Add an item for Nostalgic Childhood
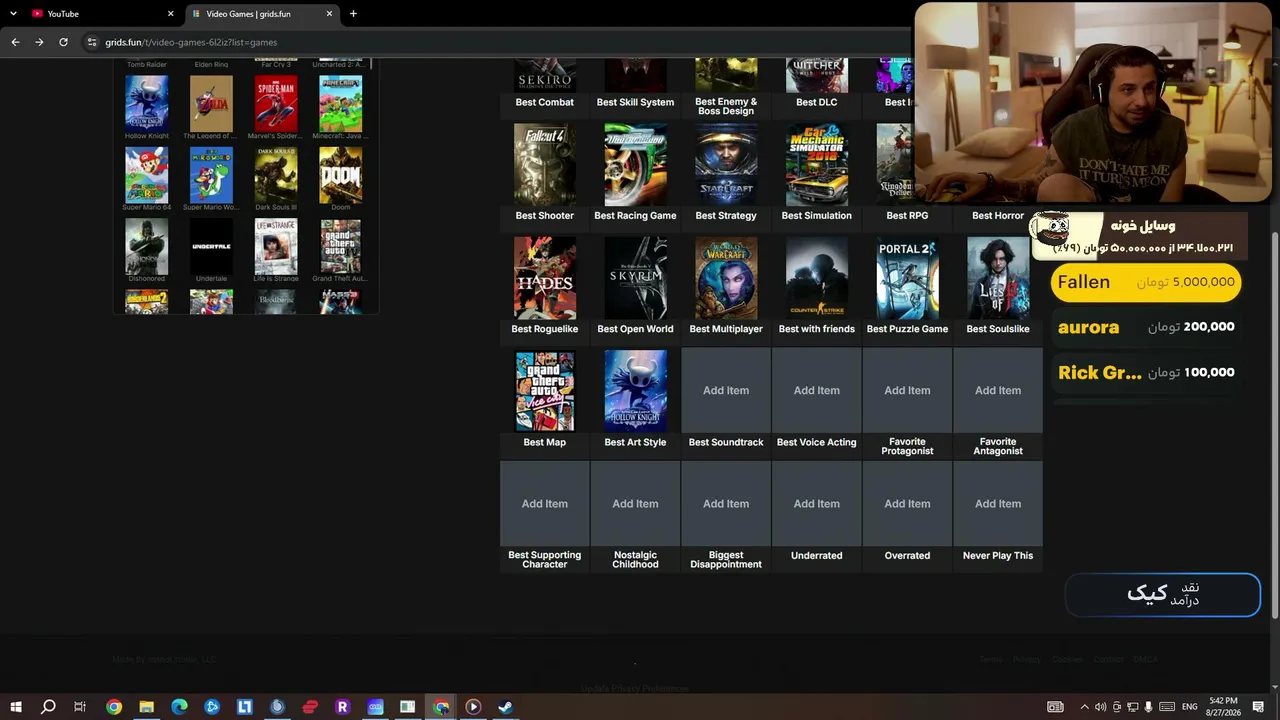Viewport: 1280px width, 720px height. click(635, 504)
